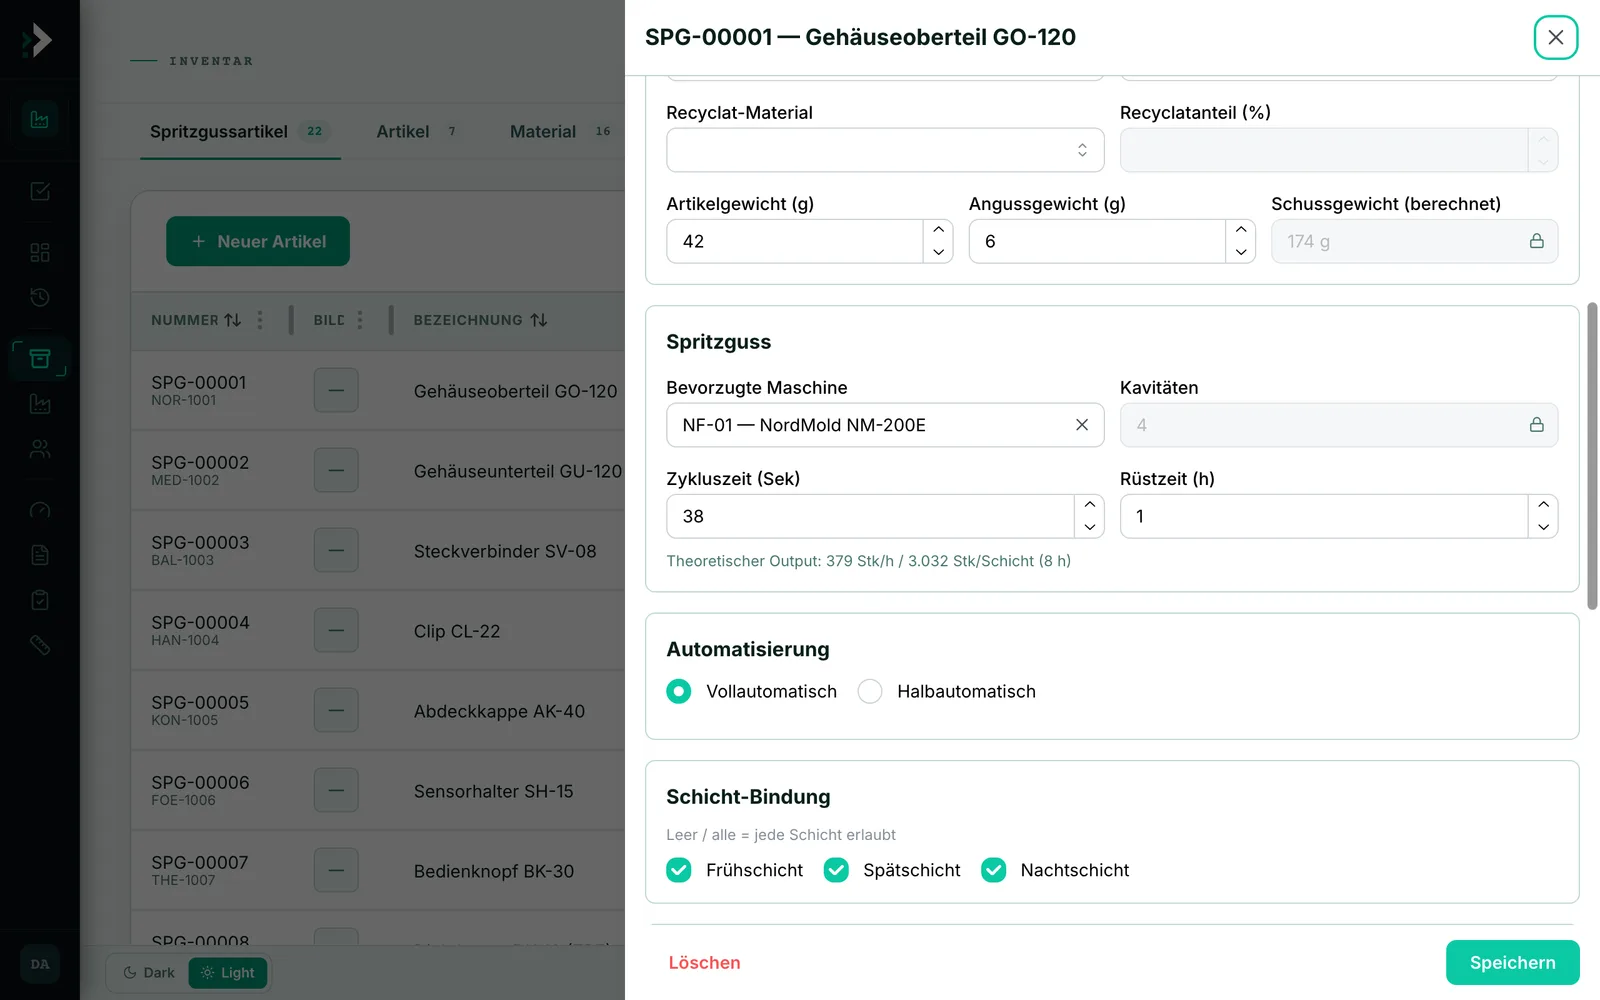Open the users icon in sidebar
Image resolution: width=1600 pixels, height=1000 pixels.
(40, 449)
